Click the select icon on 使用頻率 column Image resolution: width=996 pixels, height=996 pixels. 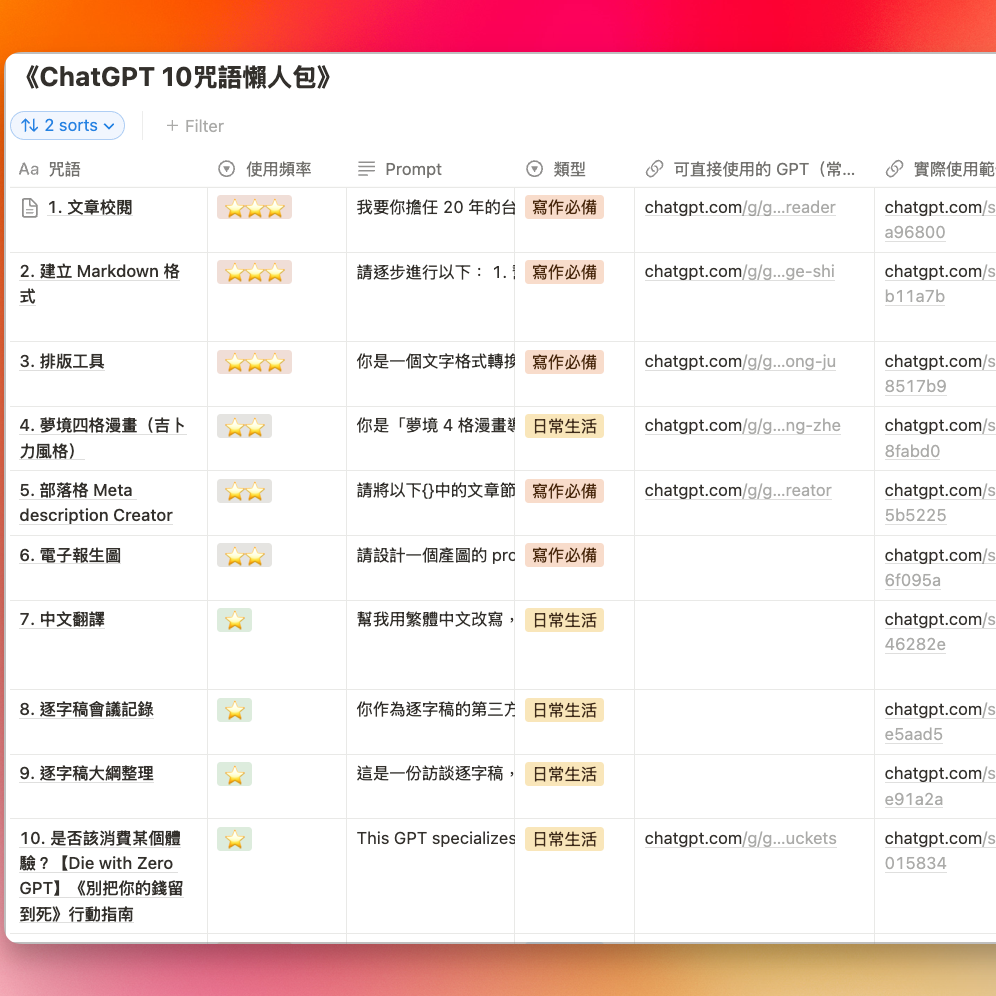point(227,169)
